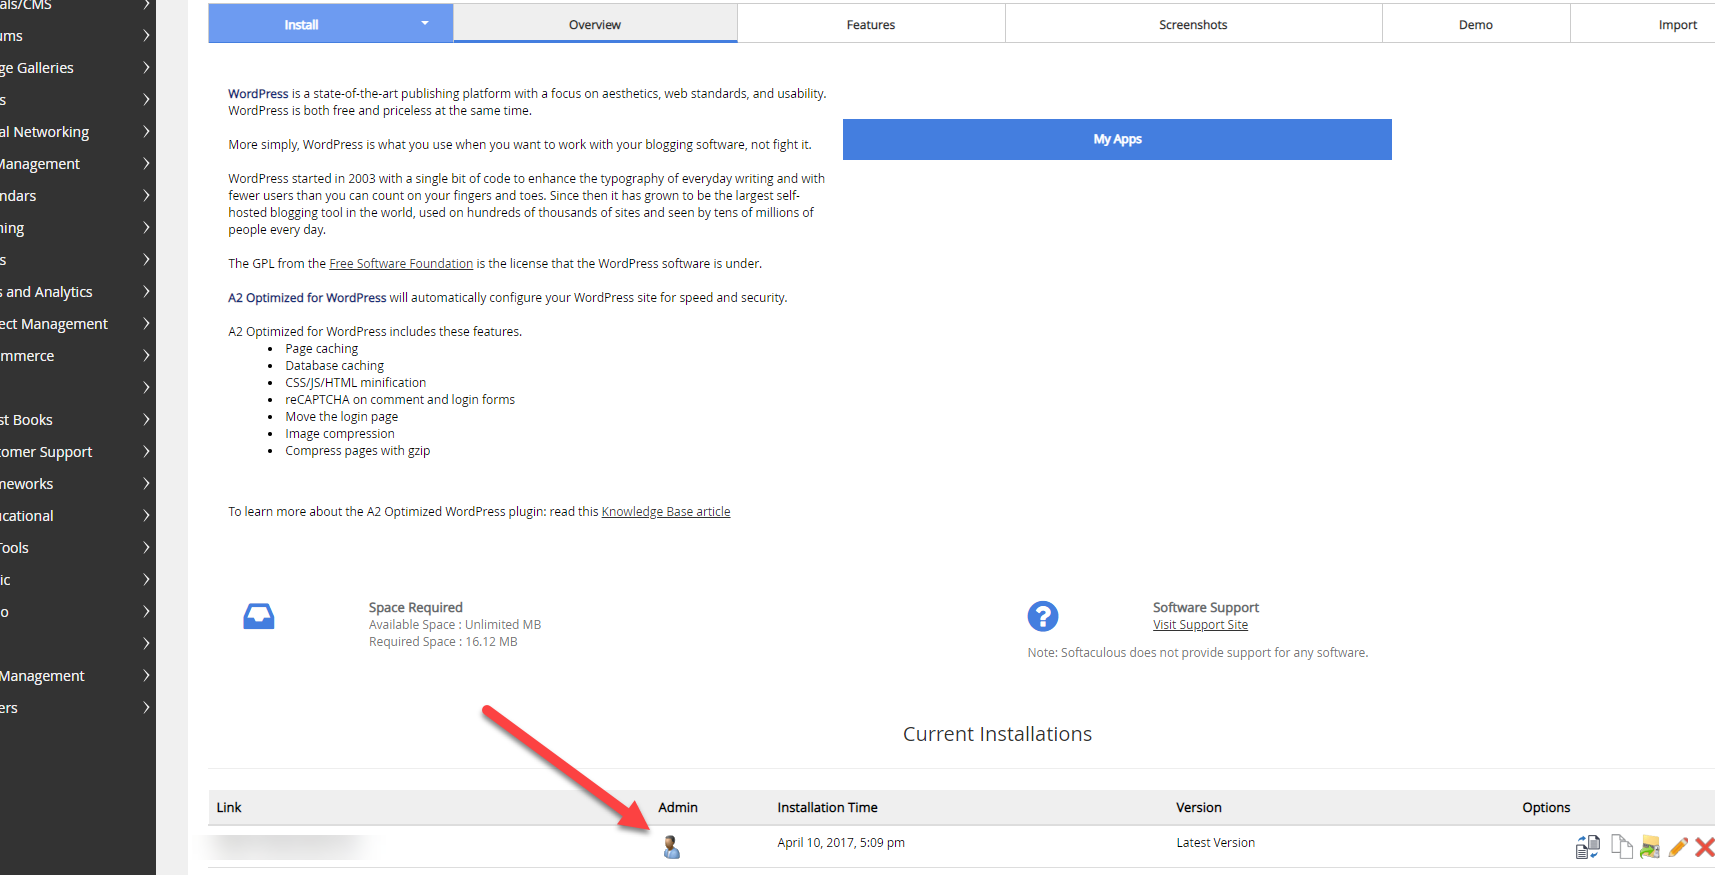
Task: Expand the Books sidebar category chevron
Action: point(146,420)
